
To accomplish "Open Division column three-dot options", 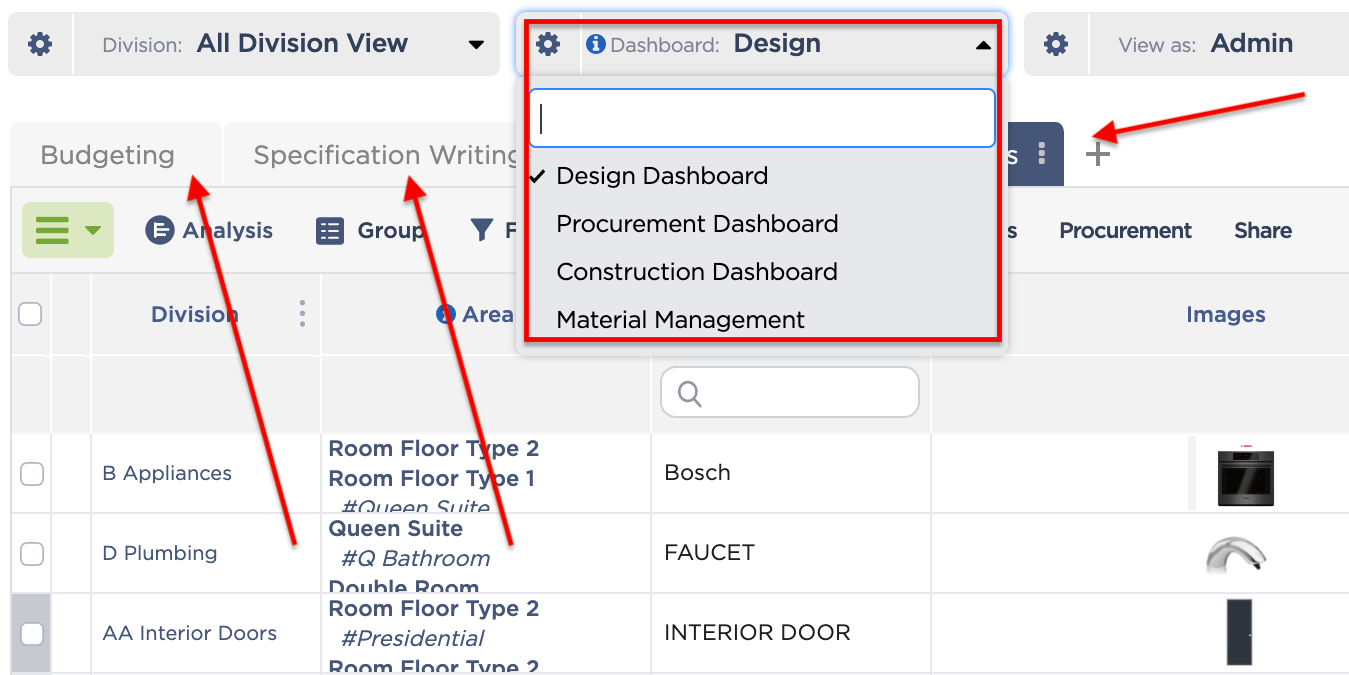I will tap(303, 314).
